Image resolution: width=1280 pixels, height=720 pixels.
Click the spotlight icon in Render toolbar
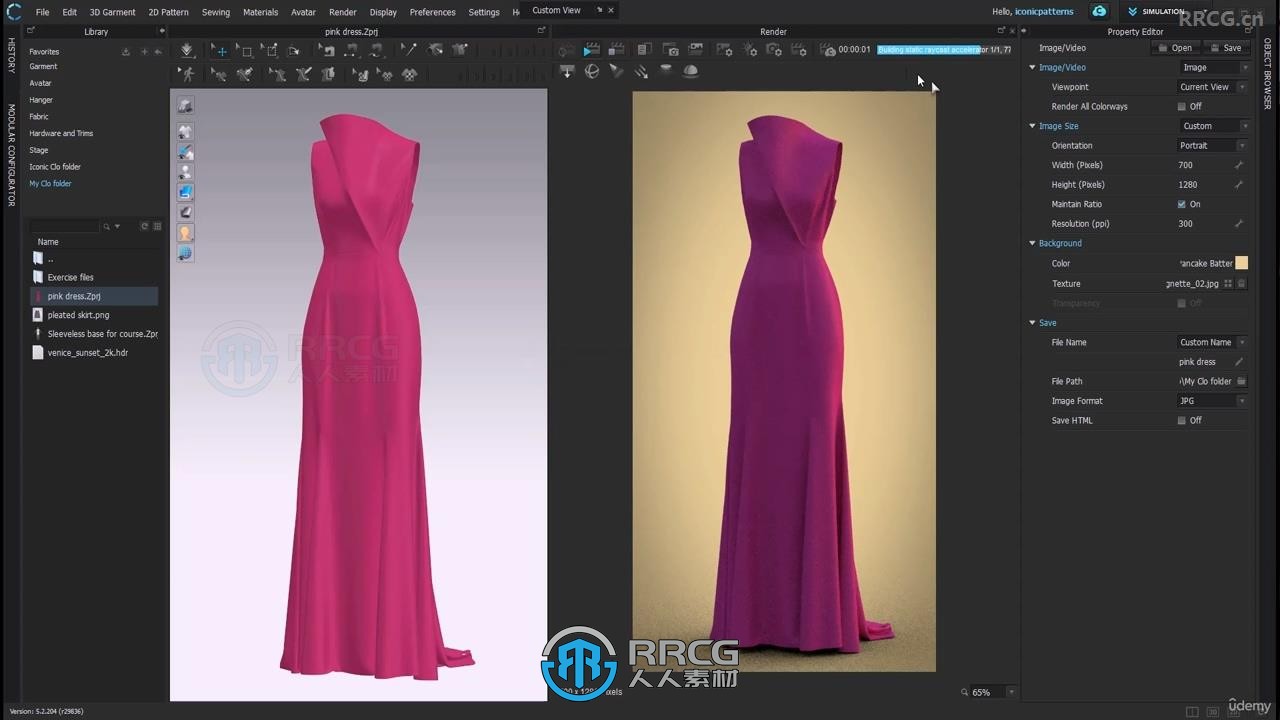[x=616, y=71]
